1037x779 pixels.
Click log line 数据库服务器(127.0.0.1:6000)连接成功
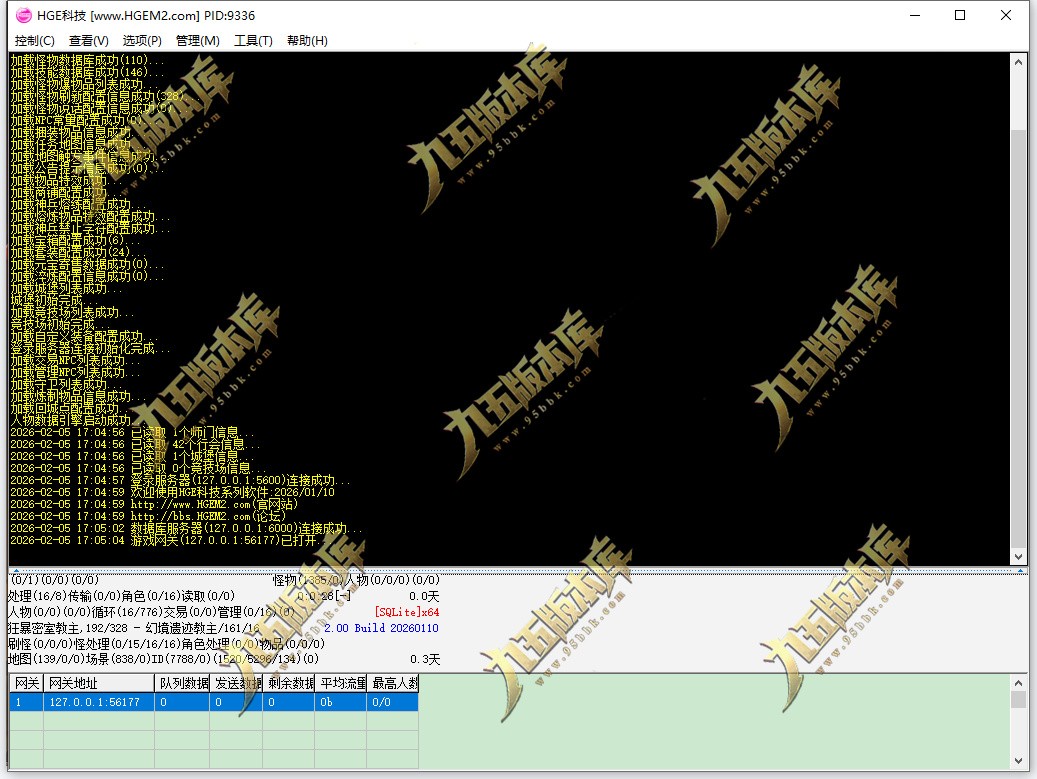coord(187,528)
